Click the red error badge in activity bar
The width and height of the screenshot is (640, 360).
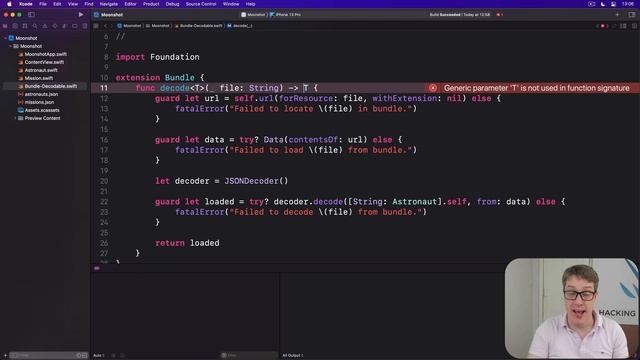coord(500,15)
